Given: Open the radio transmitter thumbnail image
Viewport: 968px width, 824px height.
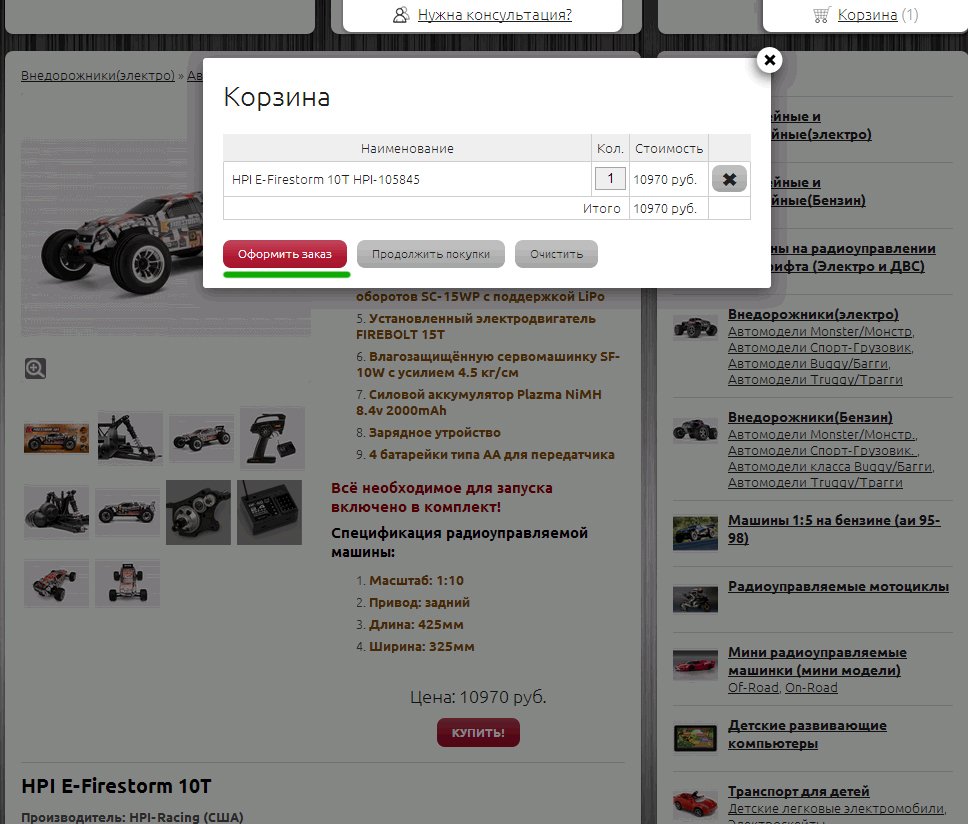Looking at the screenshot, I should (272, 438).
